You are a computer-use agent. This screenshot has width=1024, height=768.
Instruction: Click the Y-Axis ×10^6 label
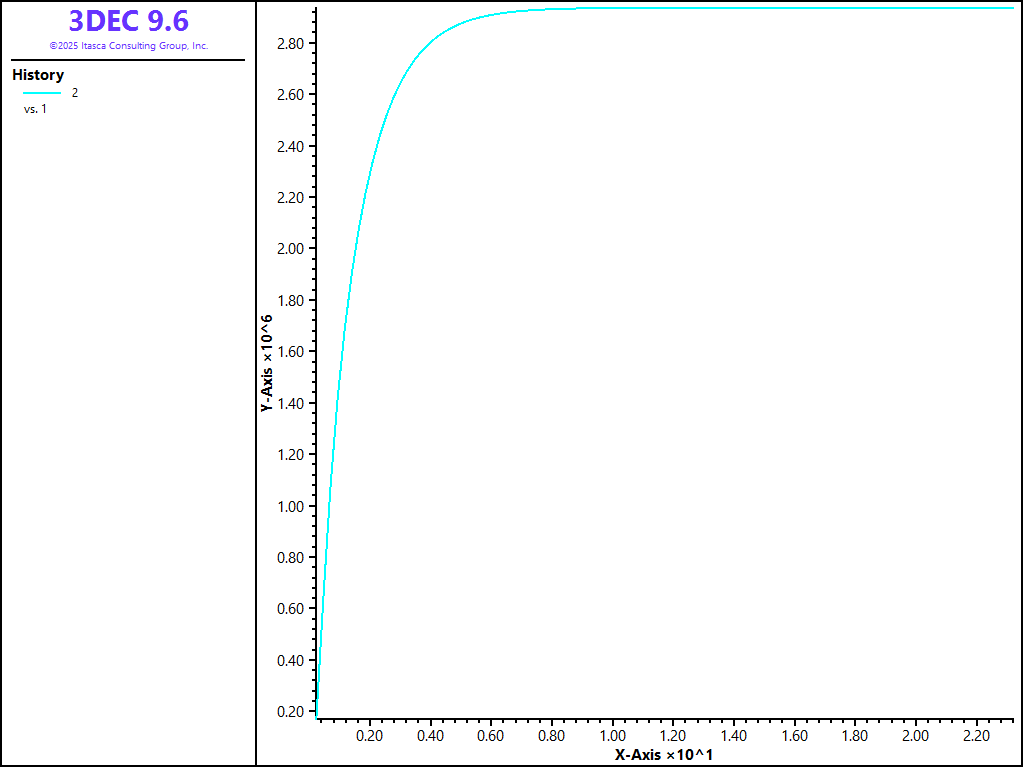coord(267,363)
